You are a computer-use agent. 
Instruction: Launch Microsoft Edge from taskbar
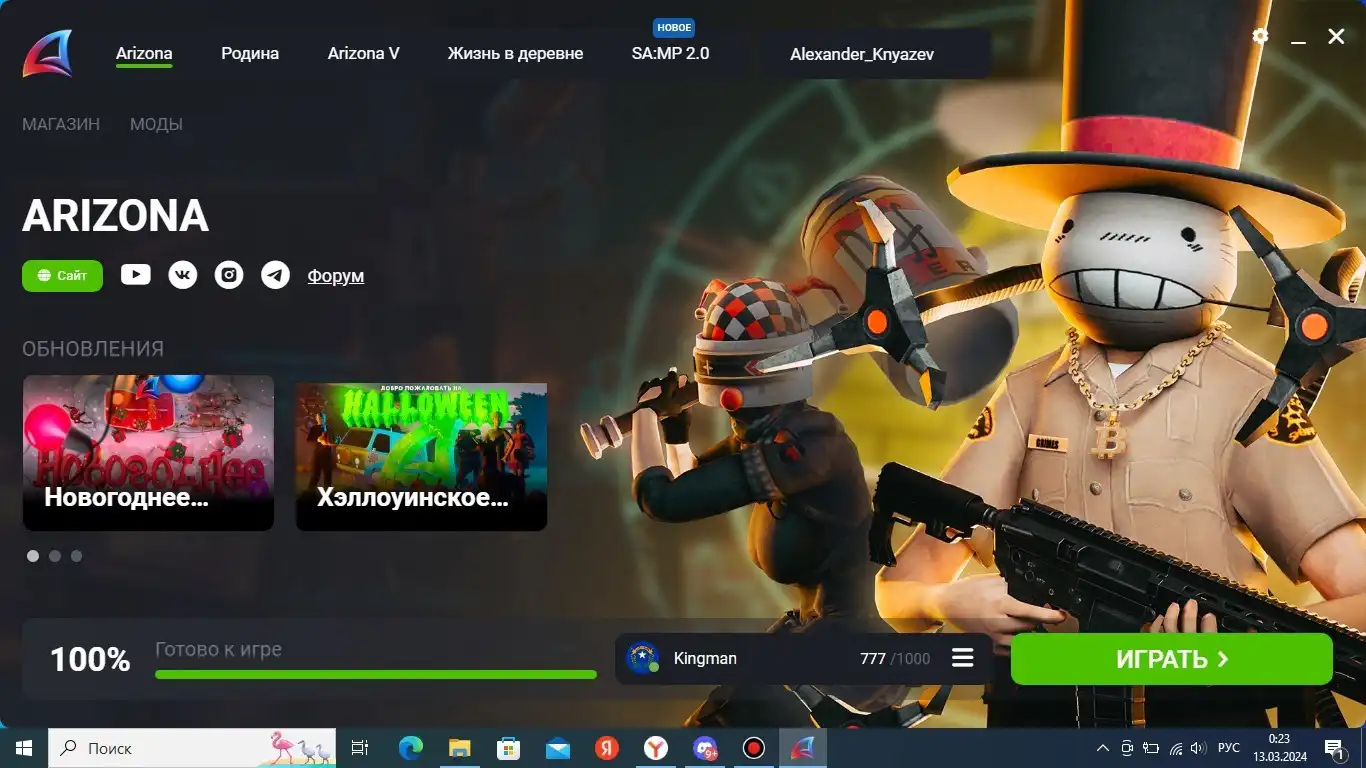point(410,748)
